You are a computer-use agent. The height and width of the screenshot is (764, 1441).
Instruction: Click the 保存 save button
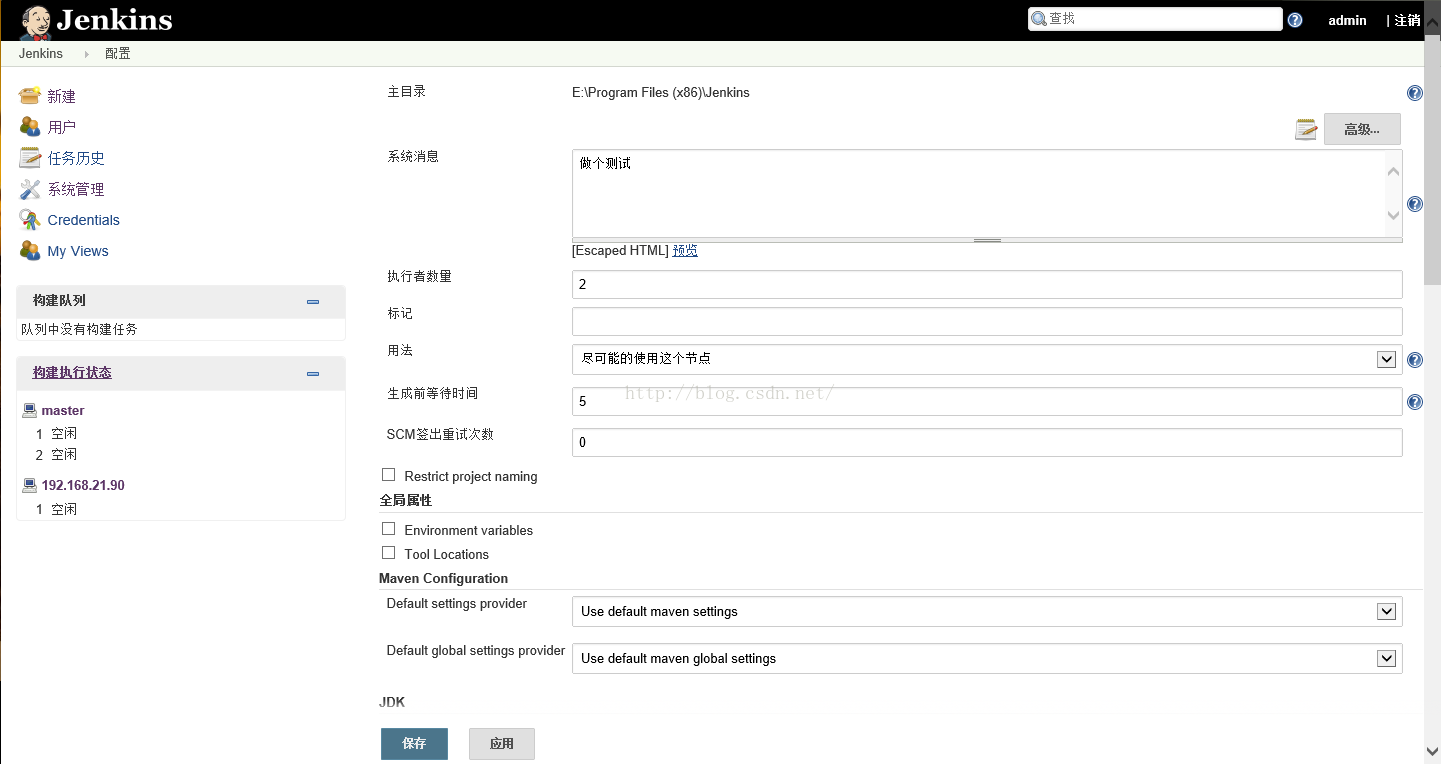tap(414, 744)
